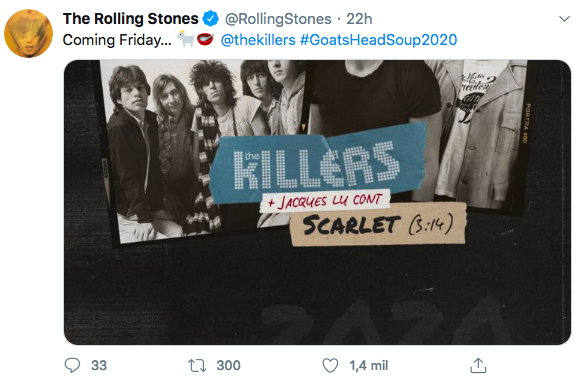Click the Scarlet (3:14) label in image
This screenshot has height=381, width=582.
click(x=378, y=224)
